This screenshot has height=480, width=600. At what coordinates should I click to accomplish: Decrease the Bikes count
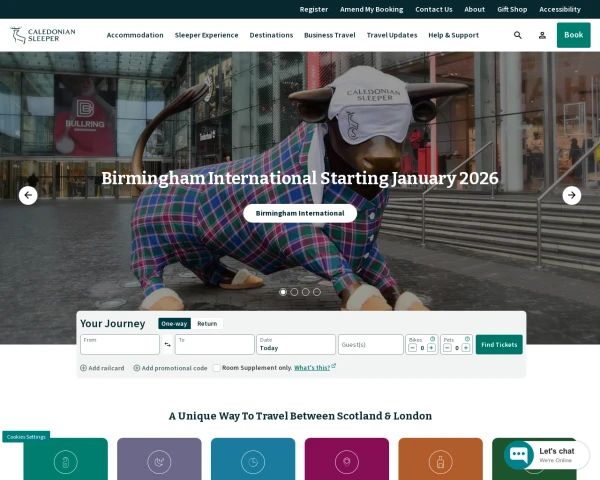tap(412, 348)
